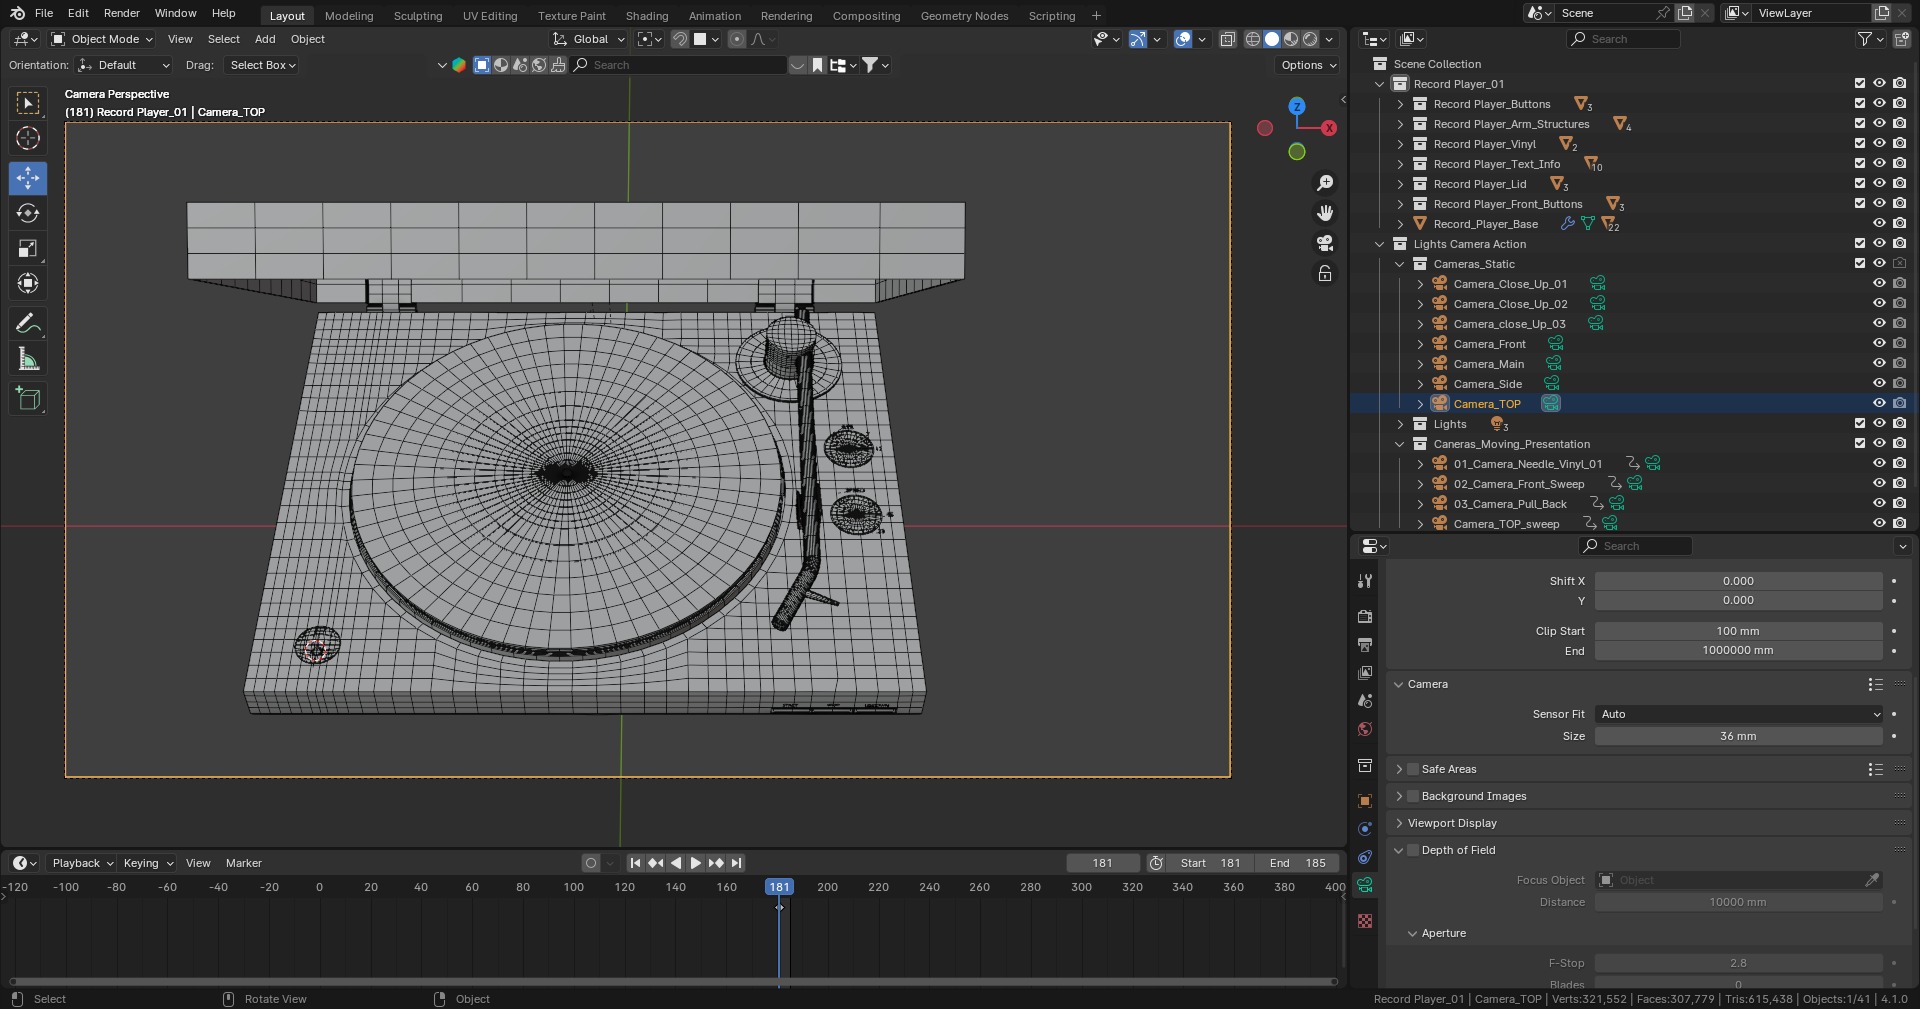Uncheck Lights Camera Action collection checkbox

[1860, 244]
